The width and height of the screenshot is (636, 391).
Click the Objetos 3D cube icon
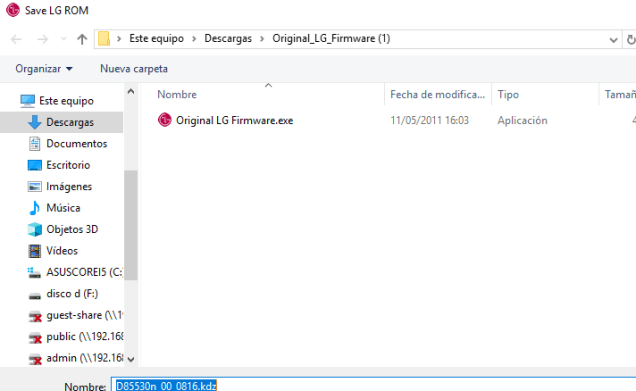[x=34, y=229]
